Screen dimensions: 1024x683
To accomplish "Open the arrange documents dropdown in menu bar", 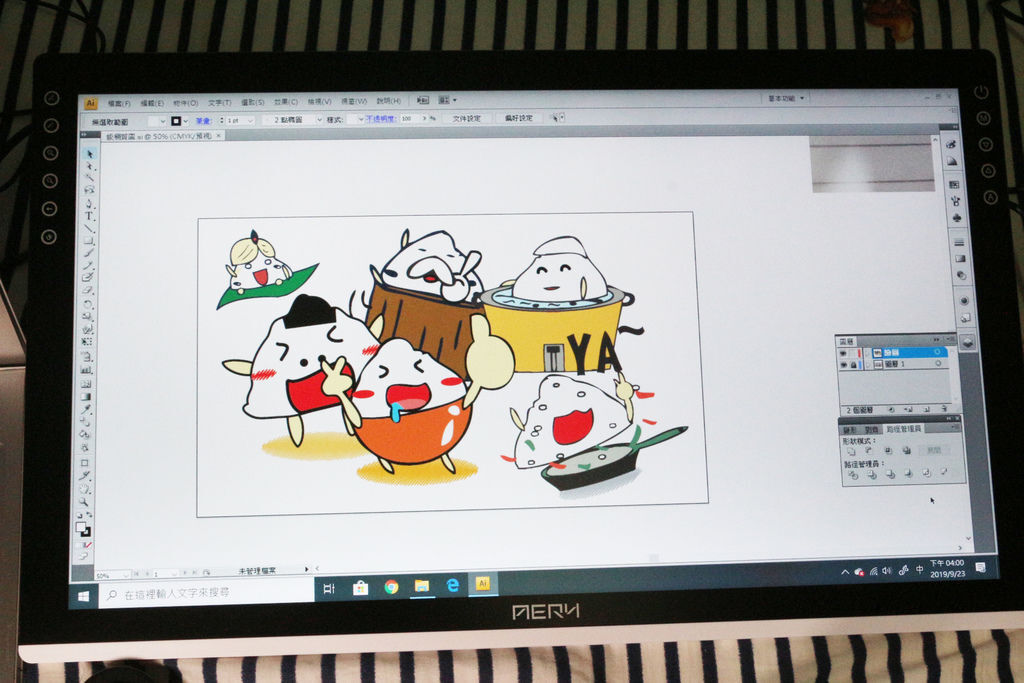I will 447,100.
